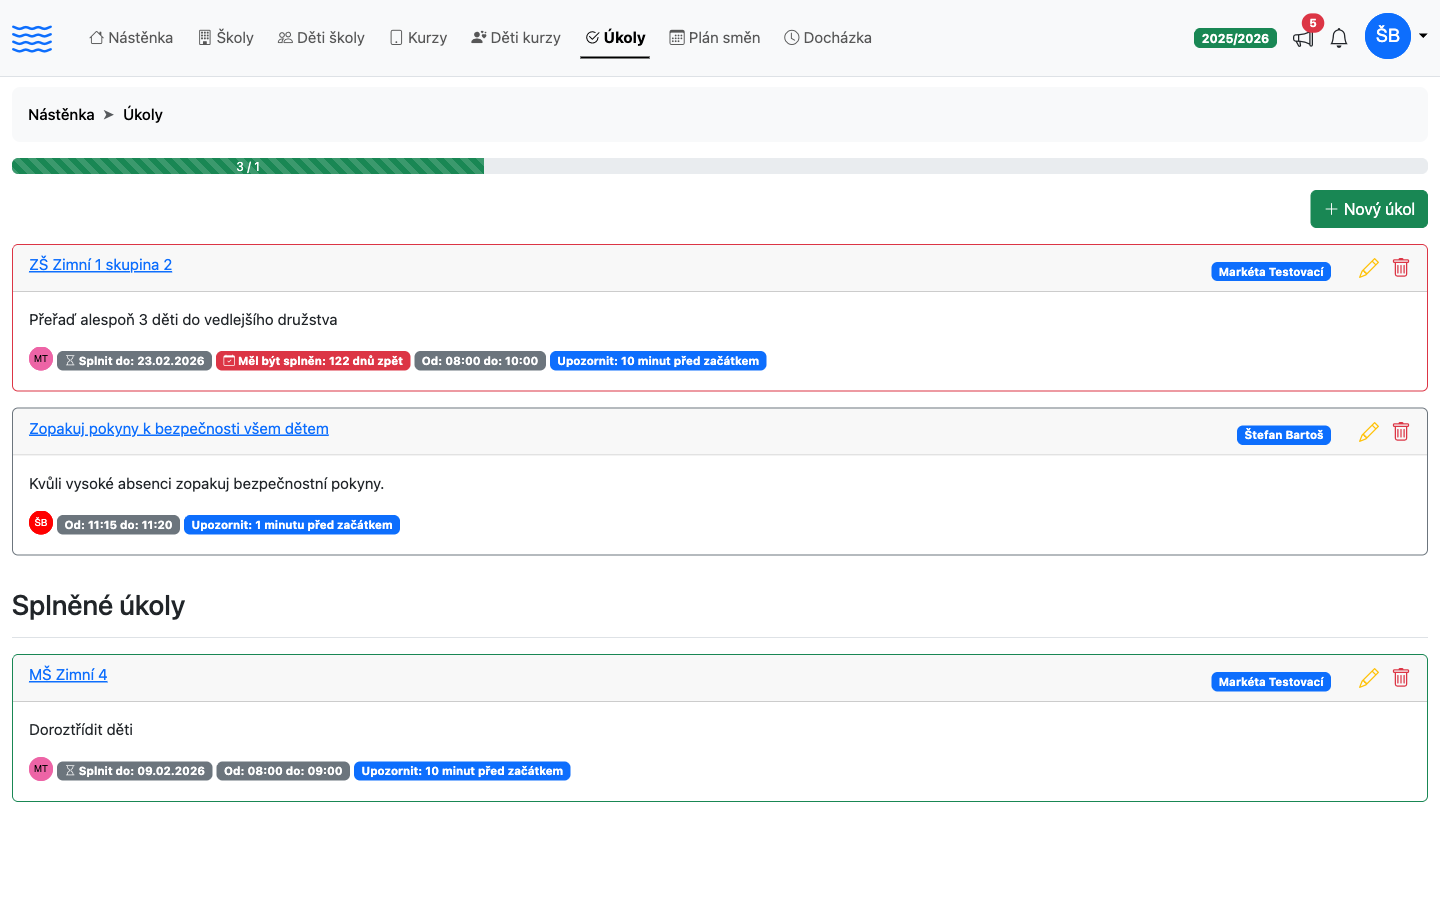This screenshot has width=1440, height=900.
Task: Click the green 3 / 1 progress bar
Action: click(248, 166)
